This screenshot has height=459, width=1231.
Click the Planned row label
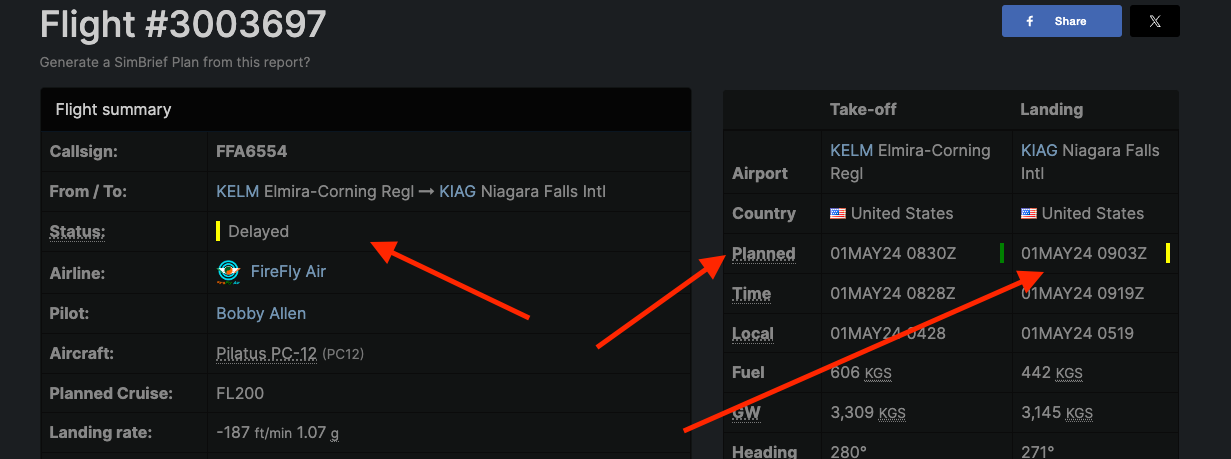pyautogui.click(x=764, y=254)
